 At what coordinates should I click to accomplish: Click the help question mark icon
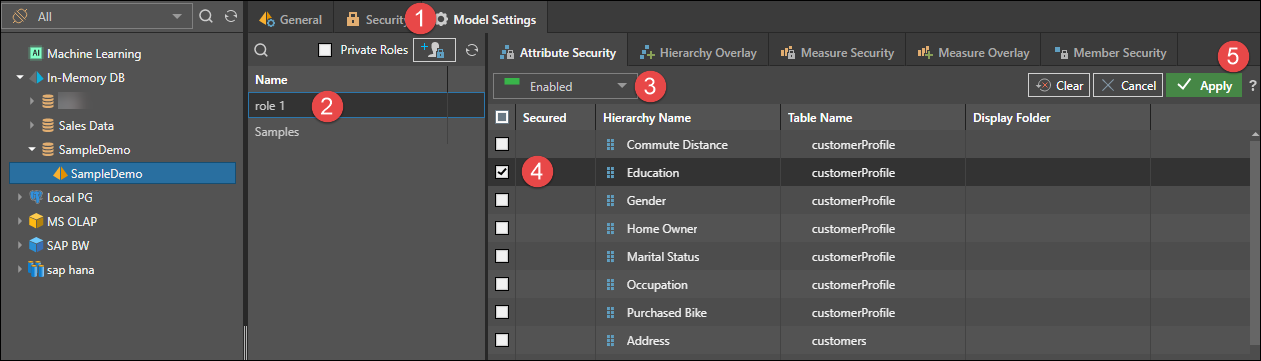tap(1253, 86)
